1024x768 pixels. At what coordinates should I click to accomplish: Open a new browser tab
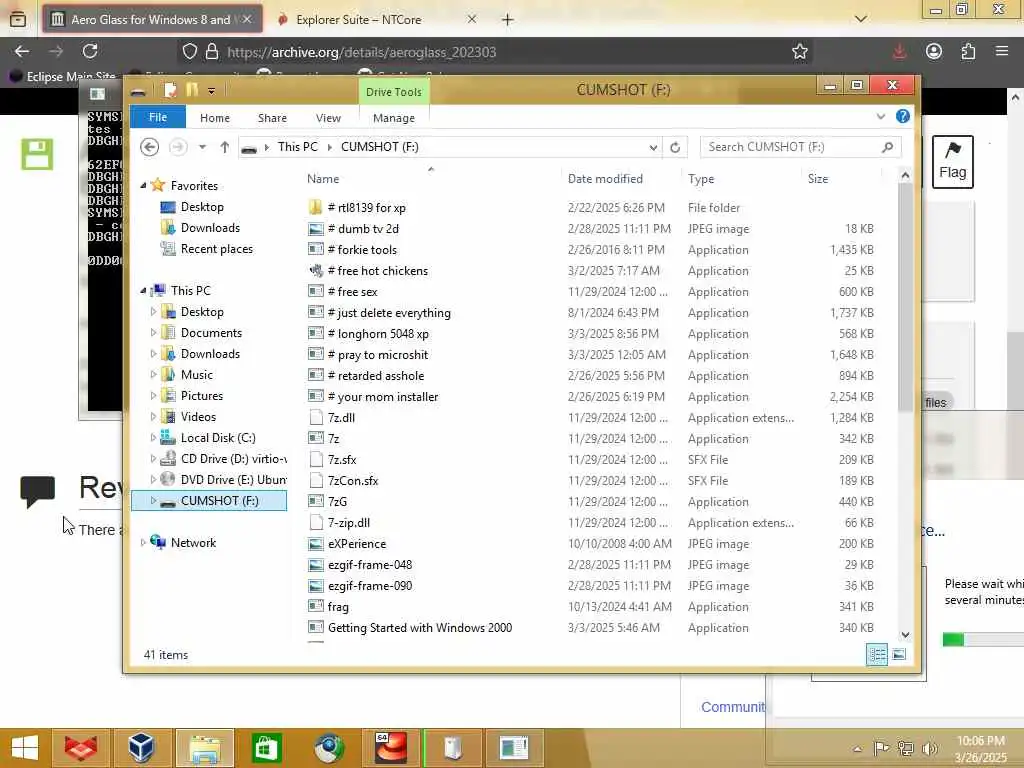[507, 20]
